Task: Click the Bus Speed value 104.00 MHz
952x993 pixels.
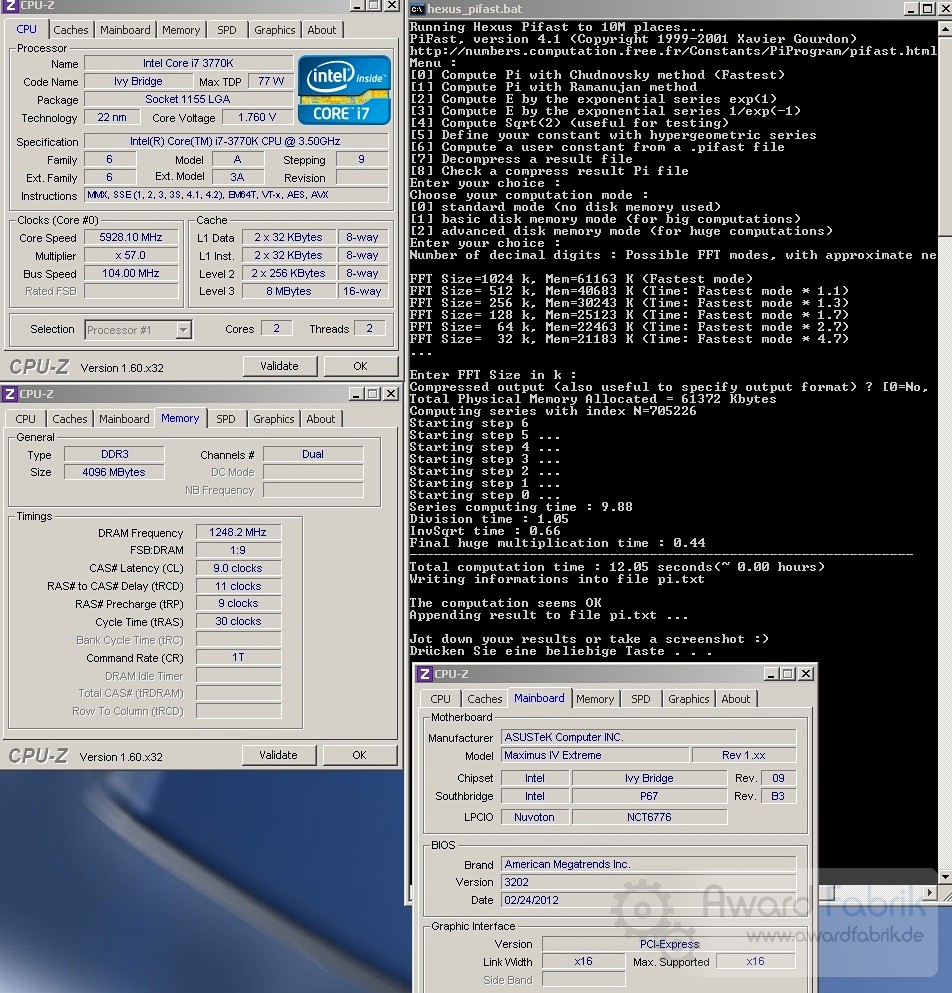Action: 130,273
